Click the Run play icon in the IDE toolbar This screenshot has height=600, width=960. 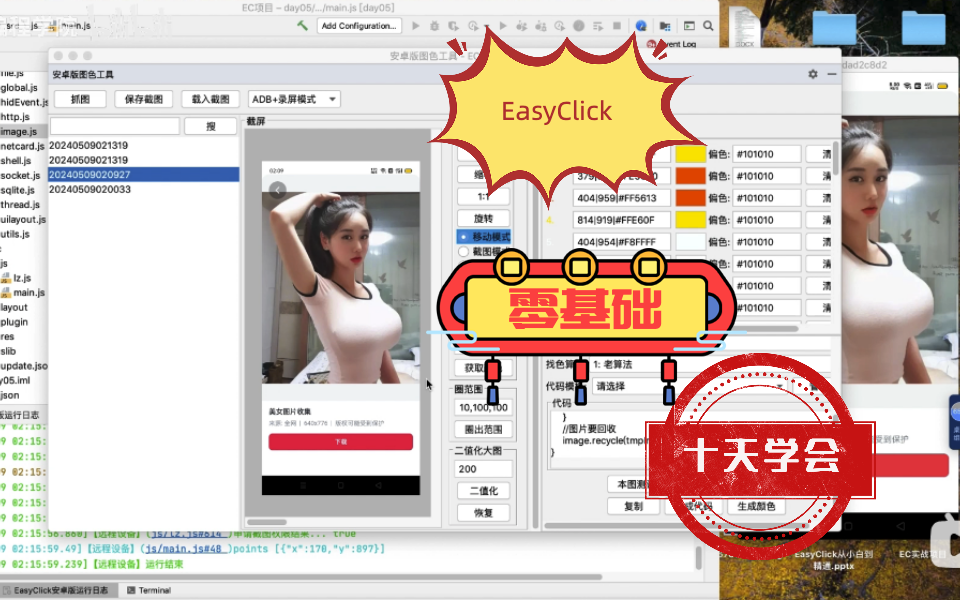416,26
